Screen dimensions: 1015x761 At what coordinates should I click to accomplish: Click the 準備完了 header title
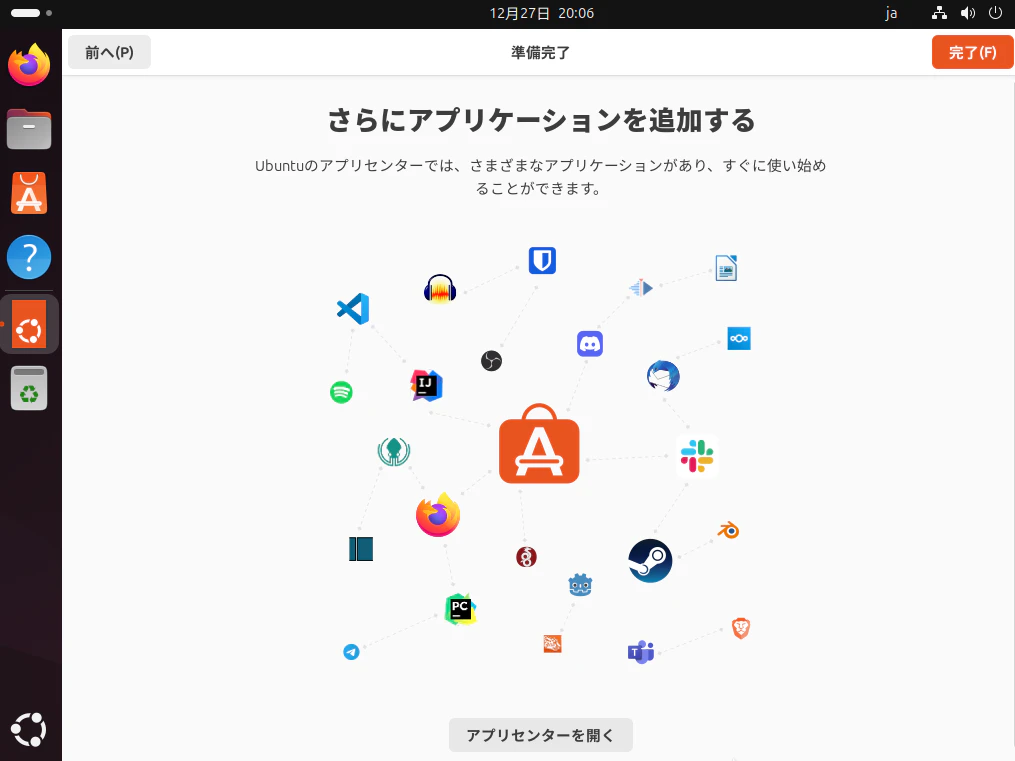[x=541, y=52]
